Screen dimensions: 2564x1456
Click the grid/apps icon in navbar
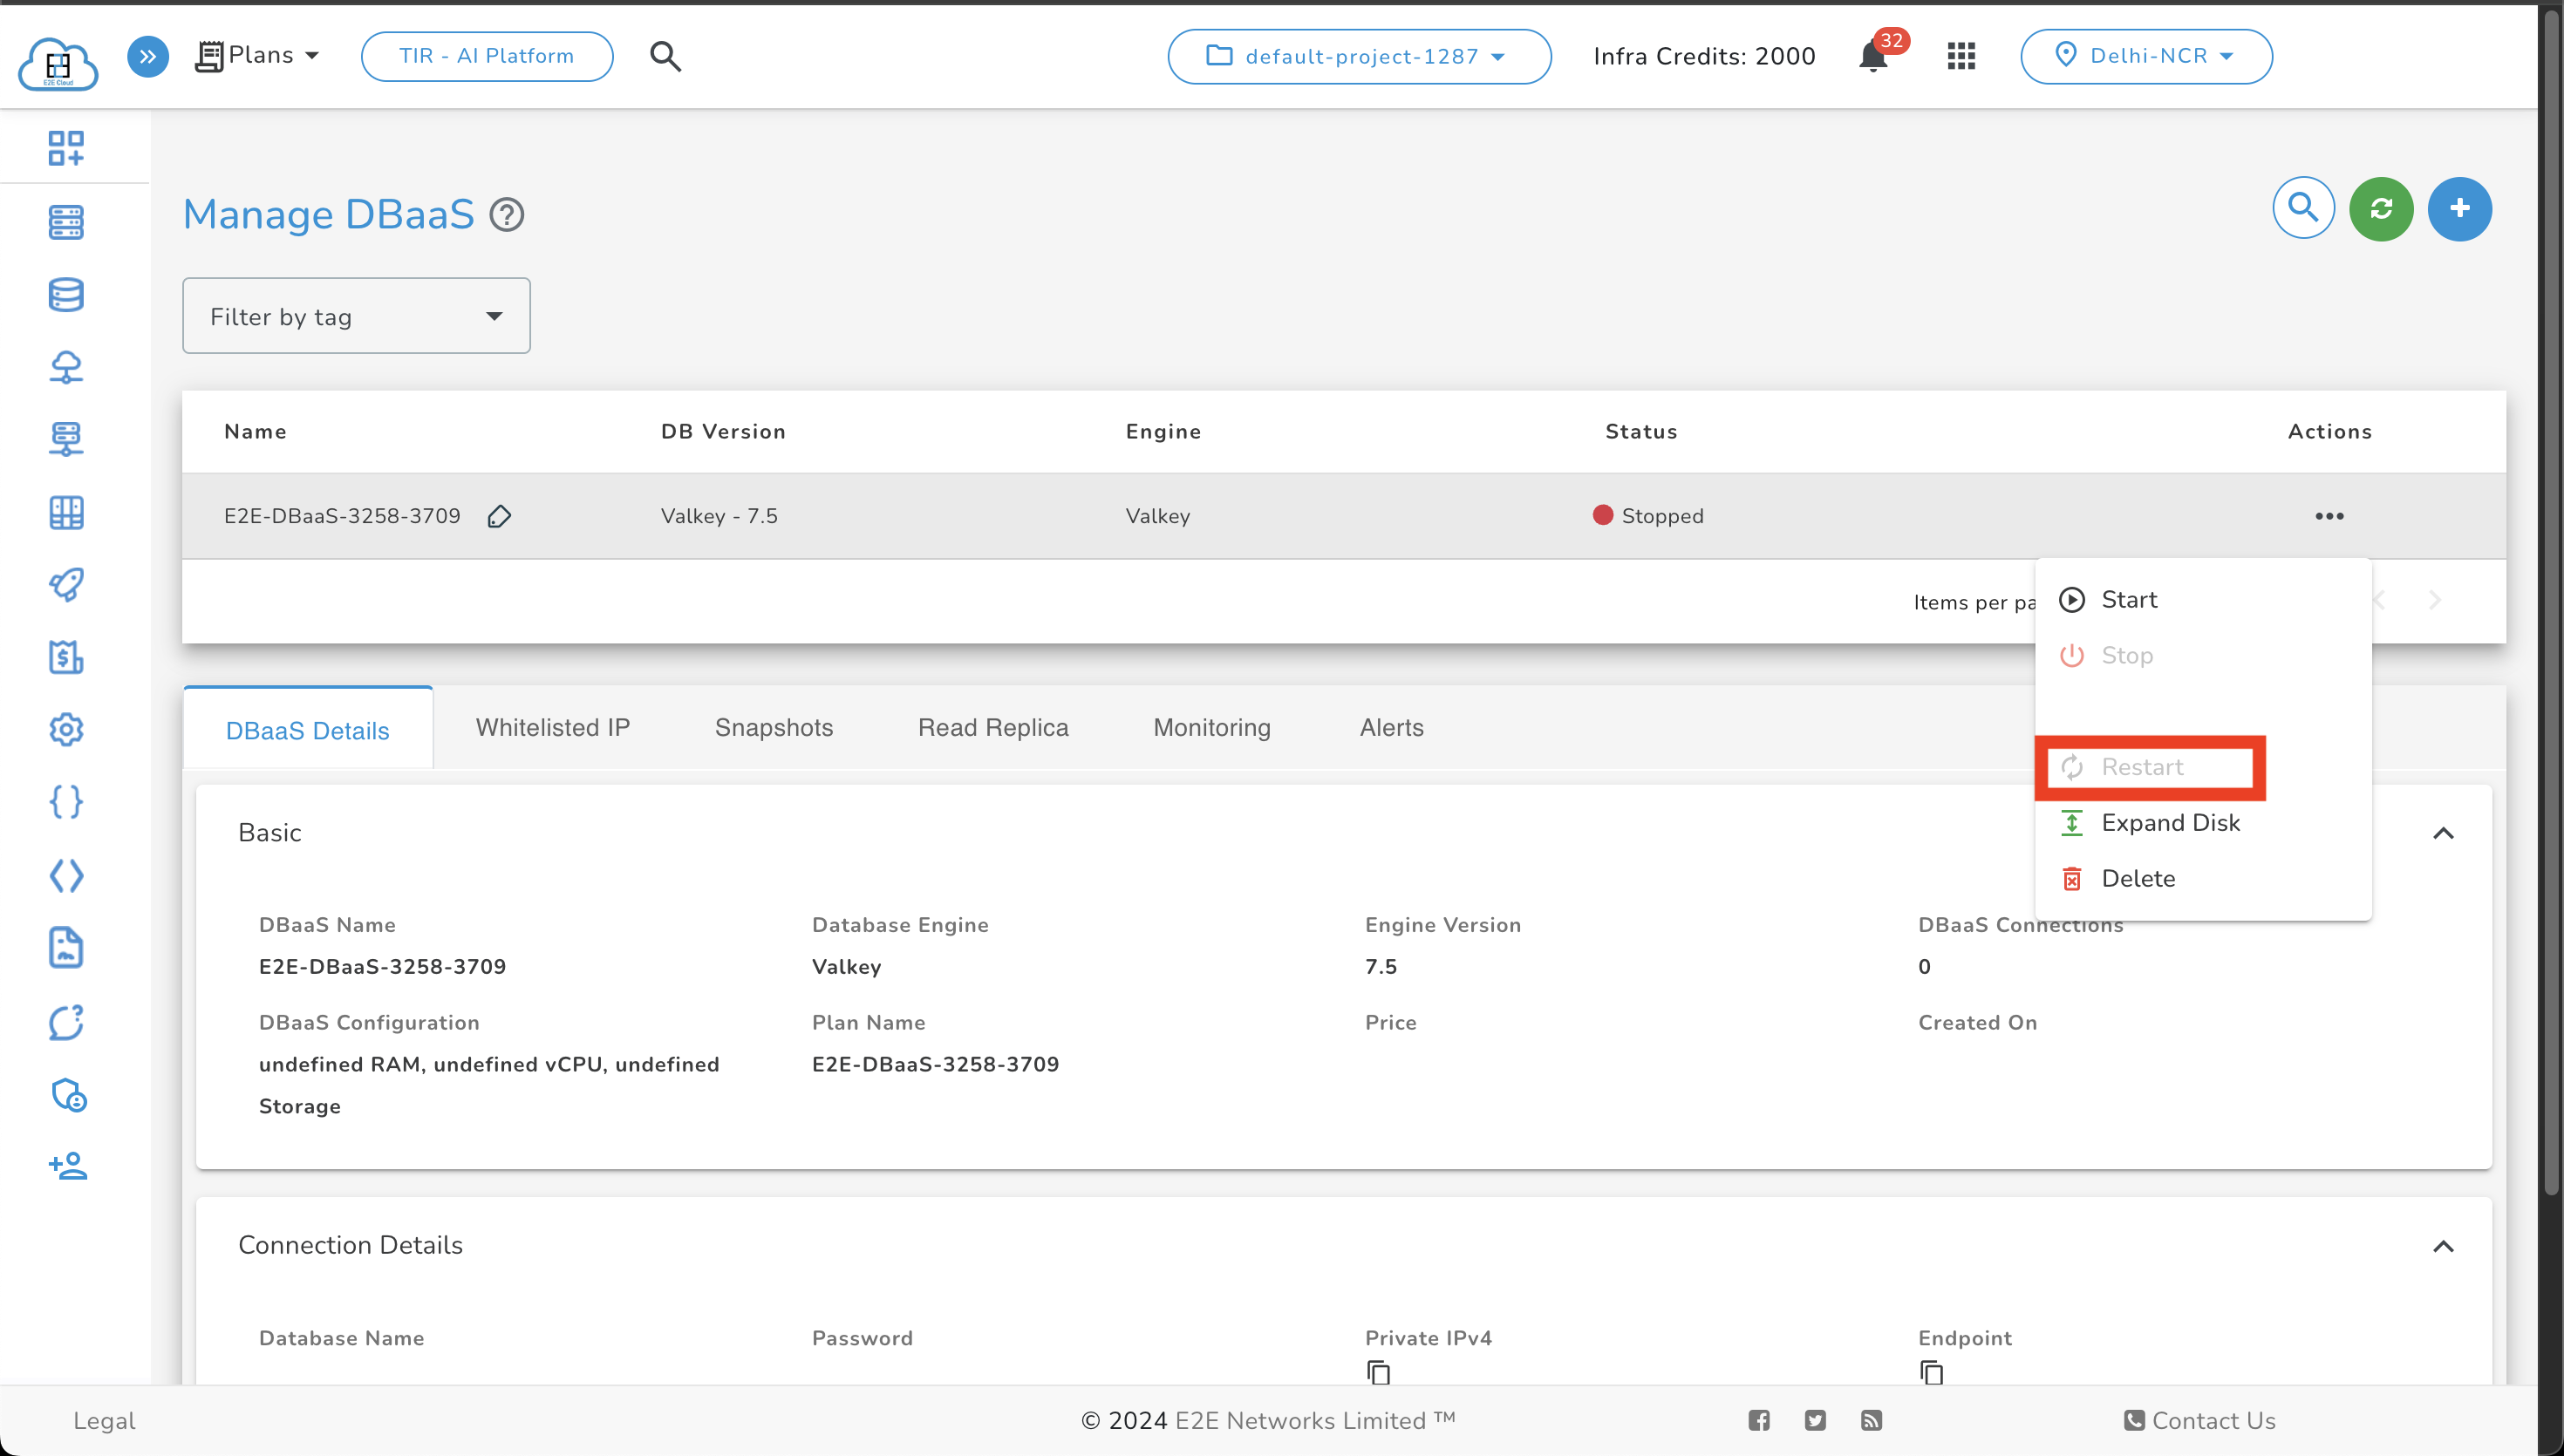click(1960, 57)
